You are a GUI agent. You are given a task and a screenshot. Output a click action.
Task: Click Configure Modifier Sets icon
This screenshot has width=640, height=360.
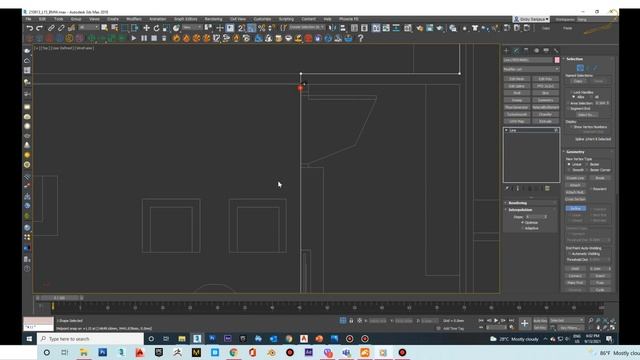click(547, 189)
